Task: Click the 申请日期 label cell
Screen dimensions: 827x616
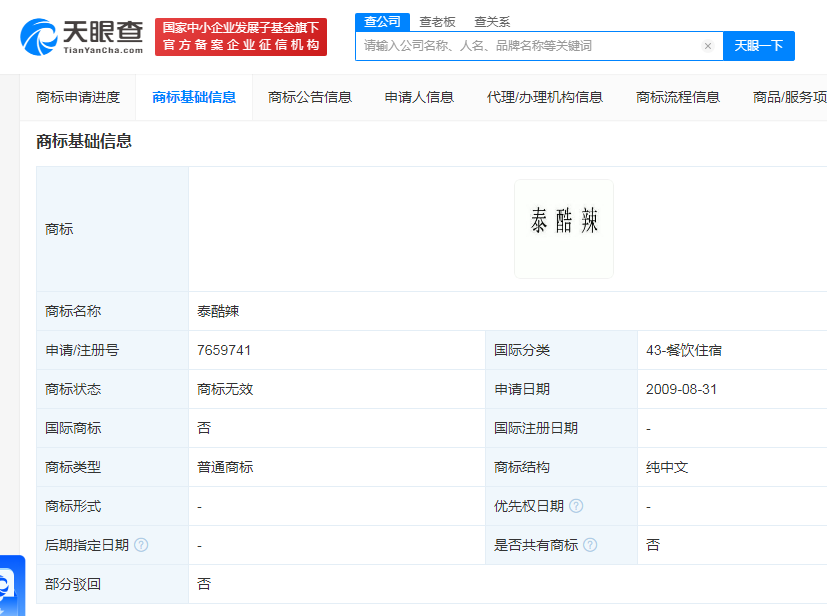Action: coord(561,389)
